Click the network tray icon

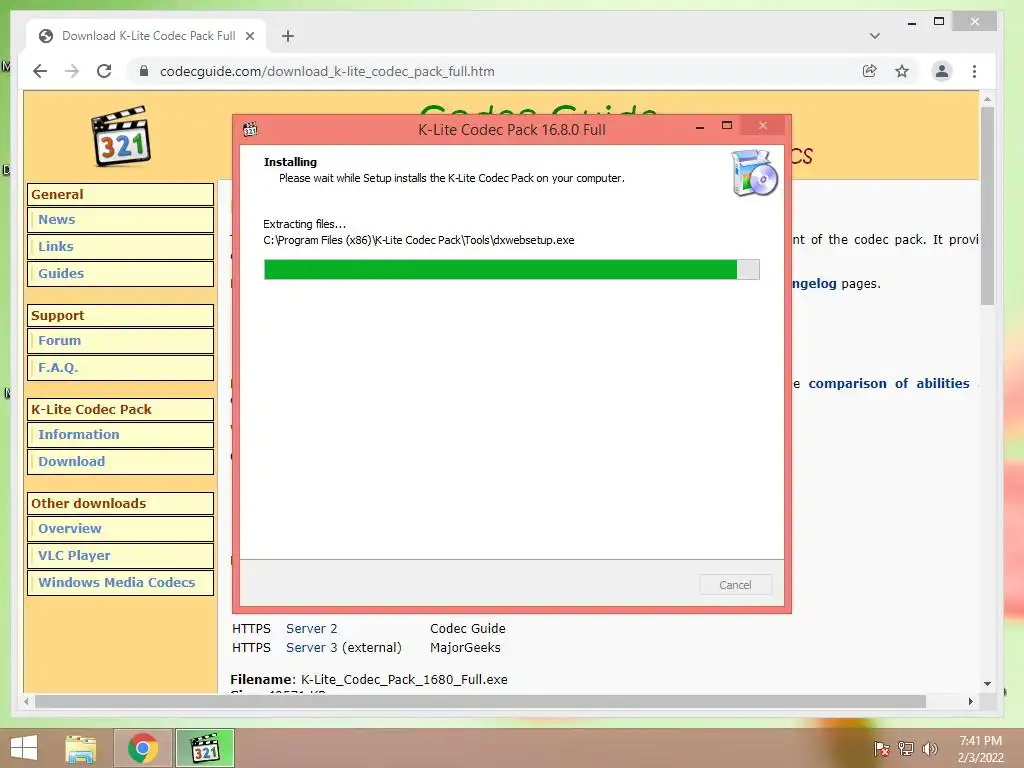[906, 748]
